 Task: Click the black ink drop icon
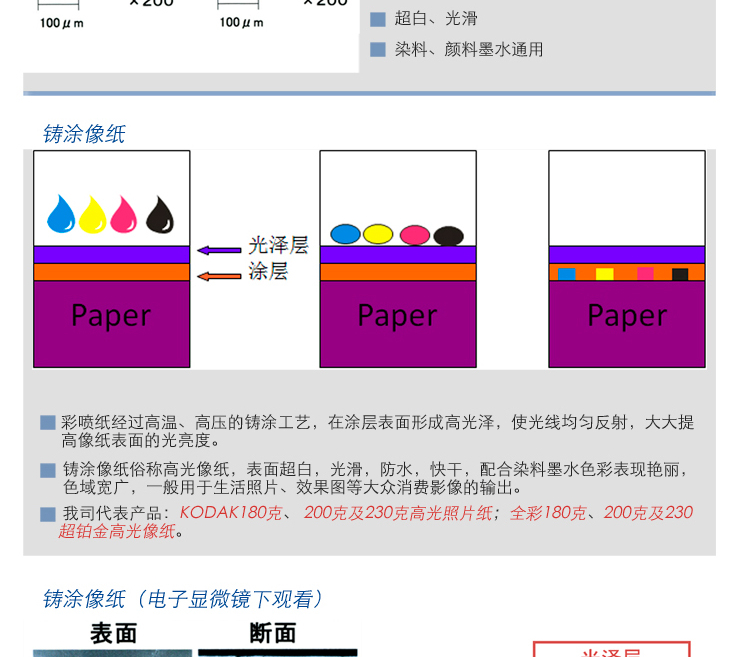click(160, 214)
